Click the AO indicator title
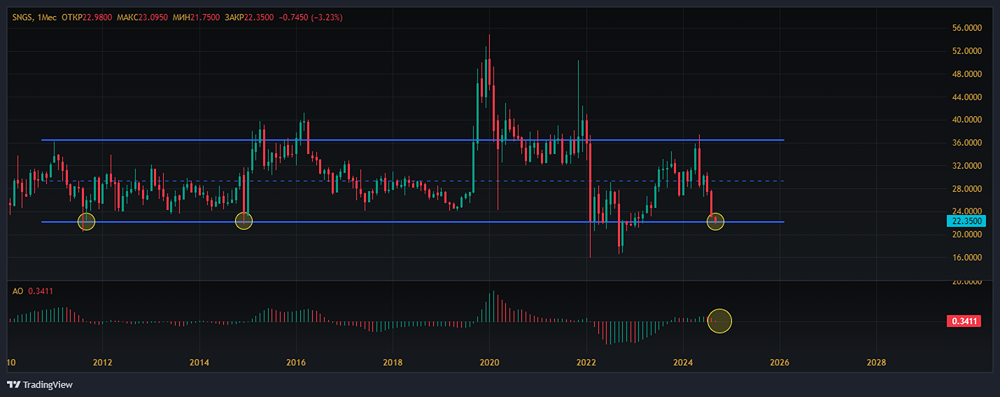This screenshot has width=1000, height=397. click(x=18, y=291)
